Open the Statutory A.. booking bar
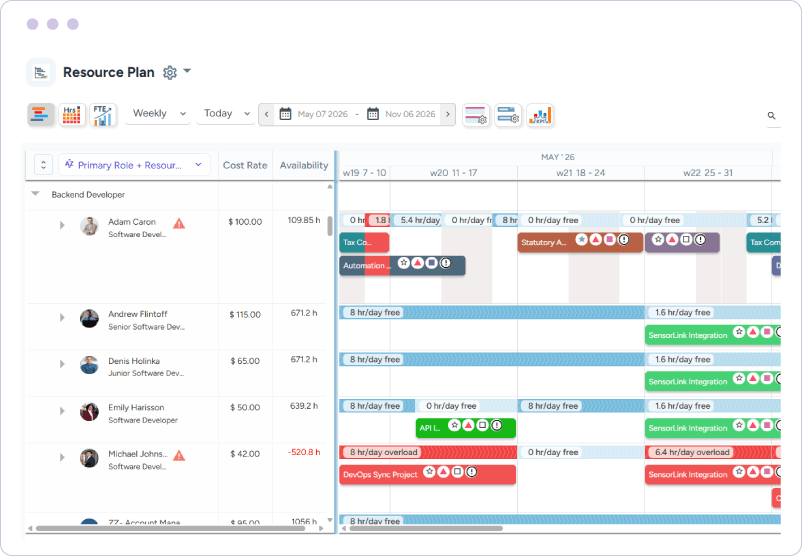 coord(580,242)
